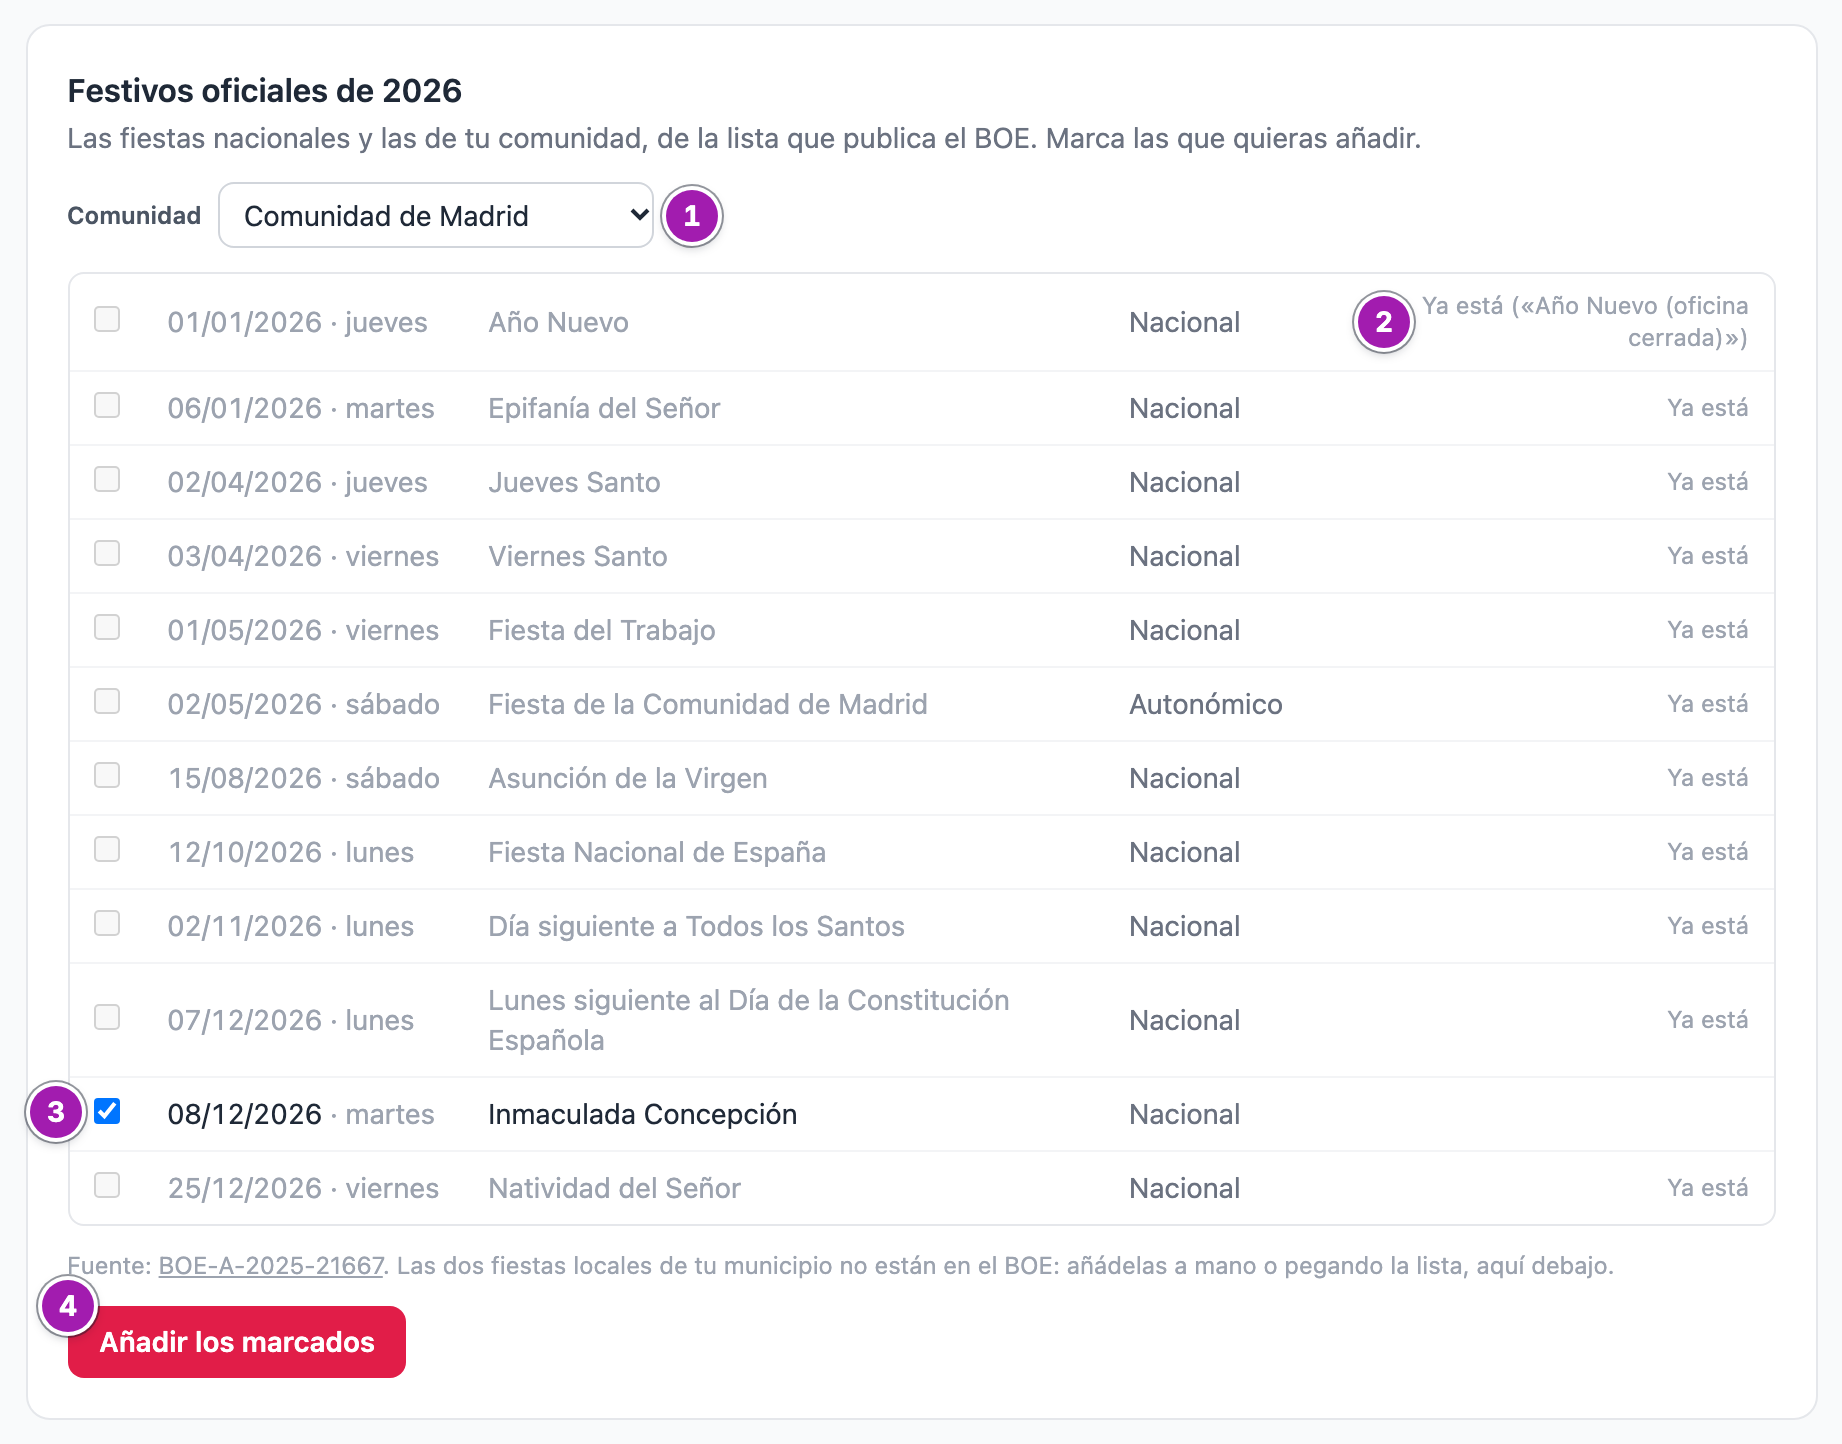Toggle checkbox for Asunción de la Virgen
This screenshot has width=1842, height=1444.
107,775
